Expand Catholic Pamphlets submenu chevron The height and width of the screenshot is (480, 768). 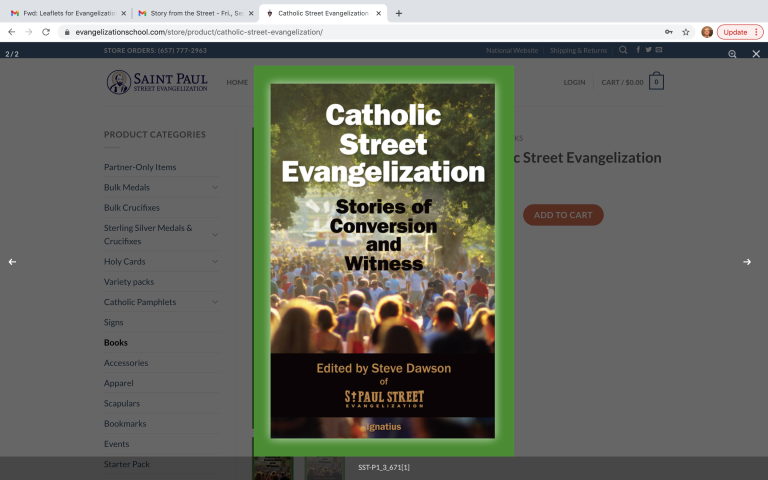tap(215, 302)
